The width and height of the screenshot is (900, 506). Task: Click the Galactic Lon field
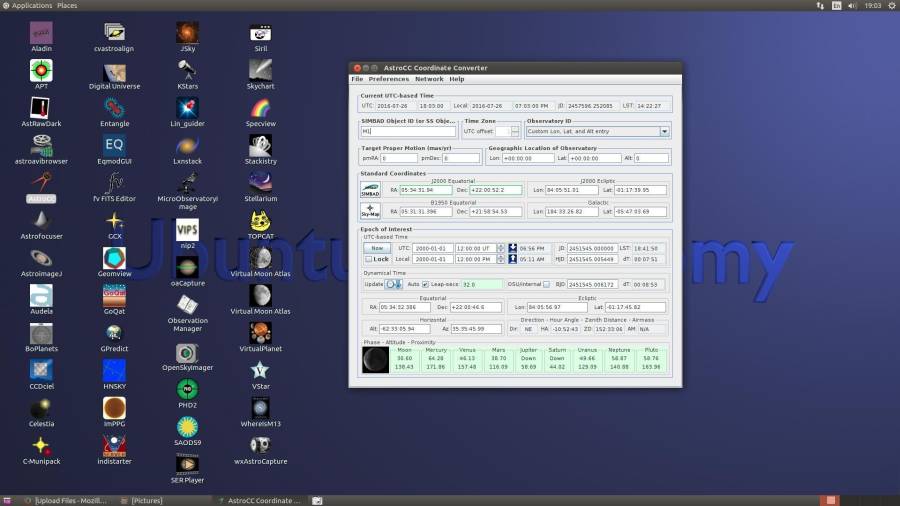pyautogui.click(x=571, y=212)
